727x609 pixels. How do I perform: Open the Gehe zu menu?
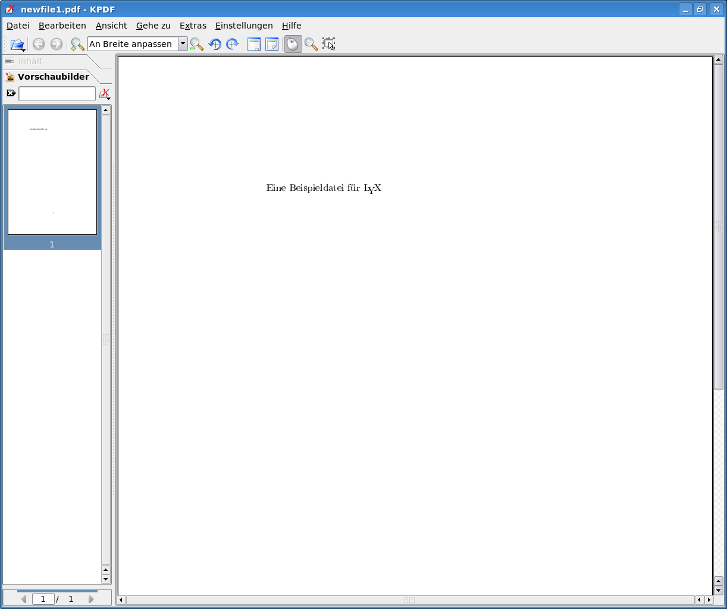coord(153,26)
